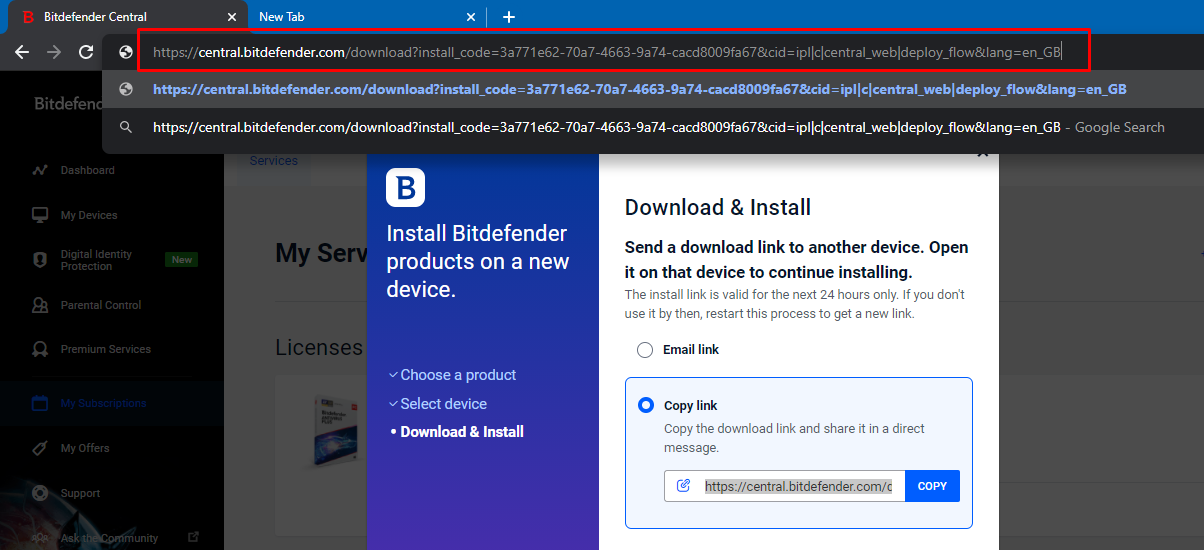Click the My Offers tag icon
1204x550 pixels.
(x=40, y=448)
